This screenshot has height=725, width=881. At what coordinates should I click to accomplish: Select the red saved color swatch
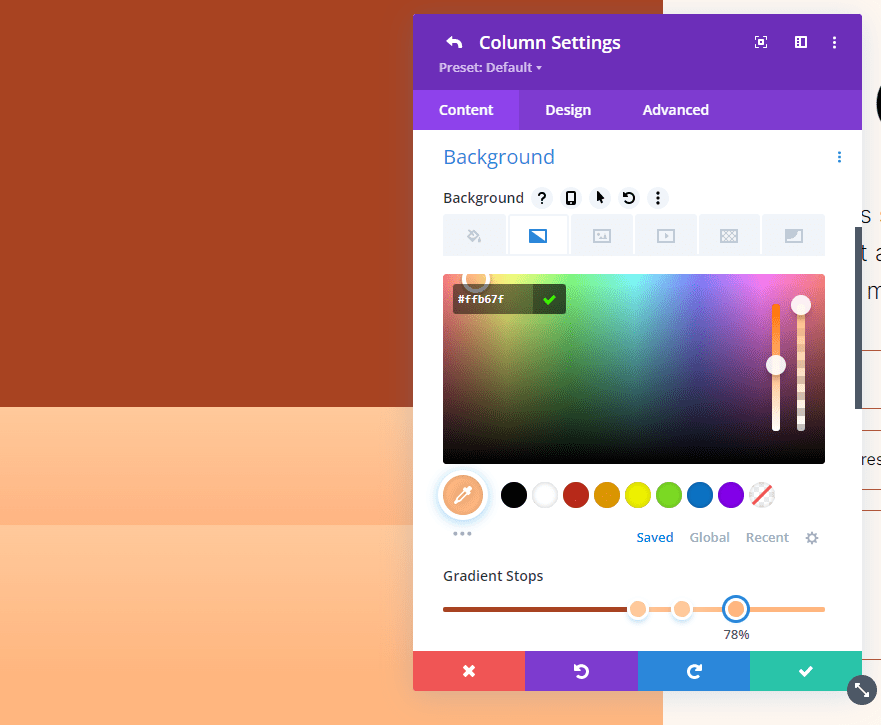576,495
